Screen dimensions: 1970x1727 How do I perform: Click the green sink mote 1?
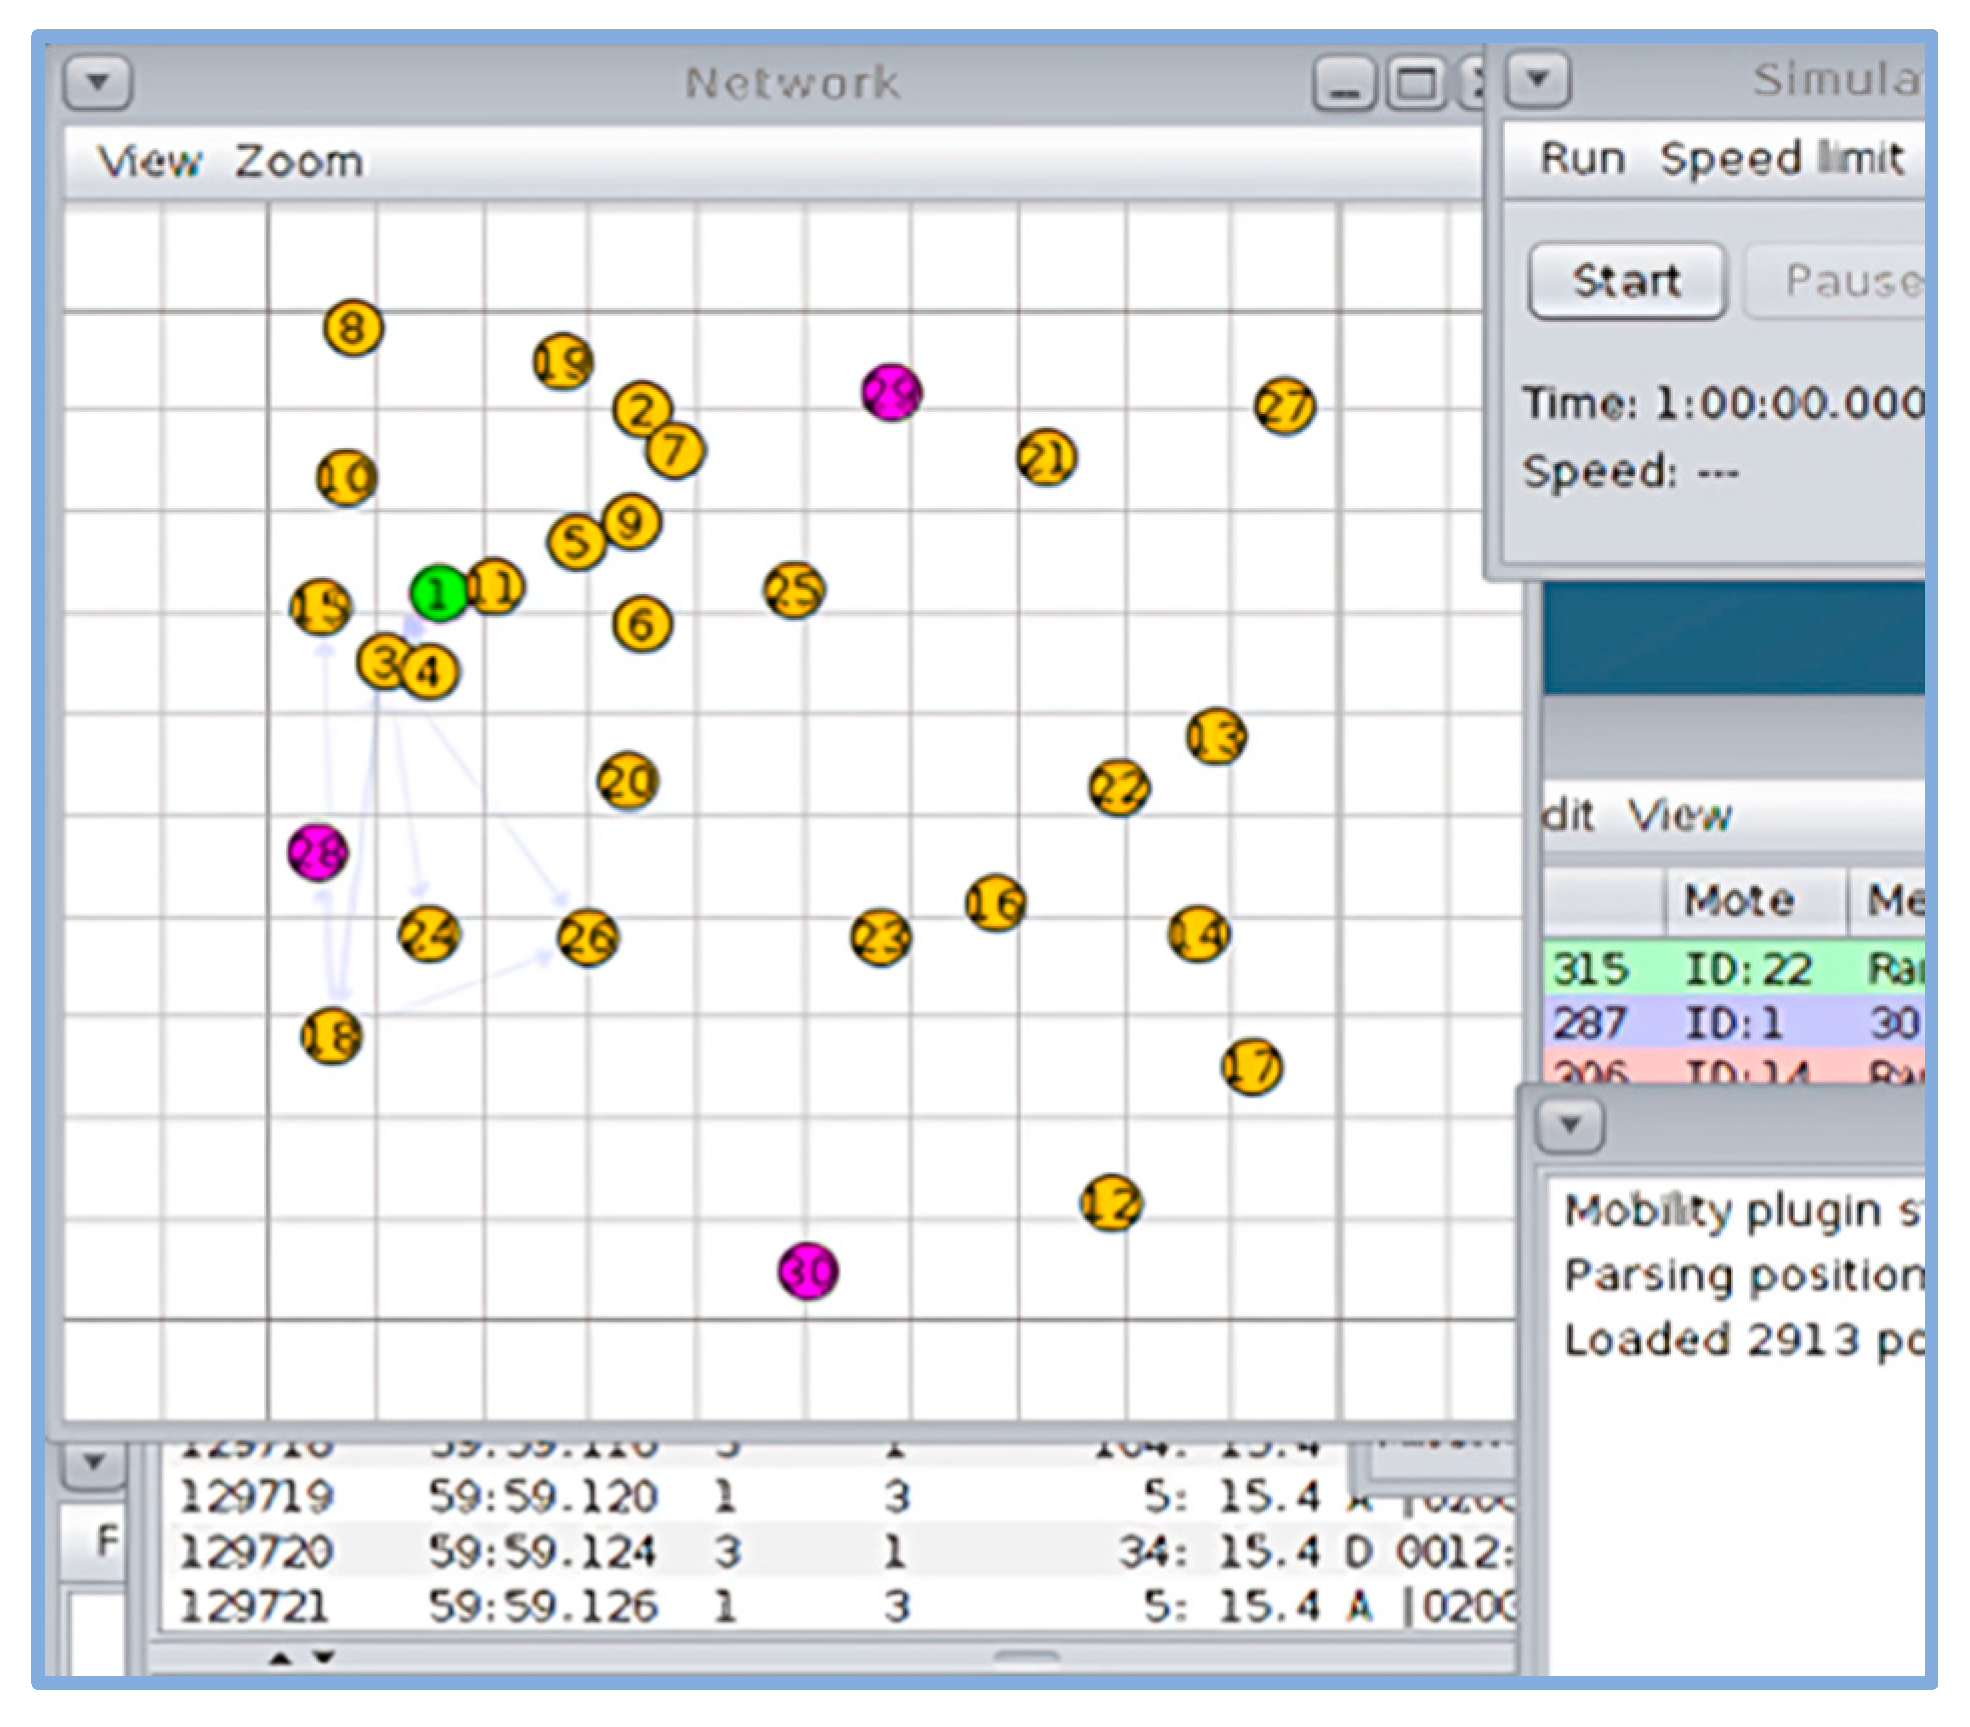(x=437, y=593)
